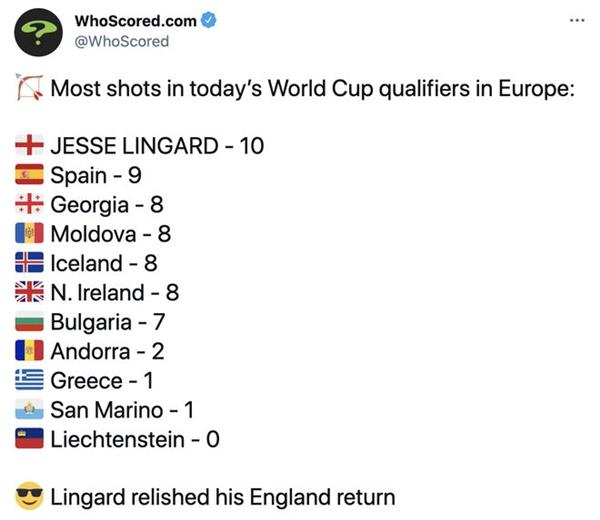Viewport: 600px width, 520px height.
Task: Click the Bulgaria flag emoji
Action: coord(29,321)
